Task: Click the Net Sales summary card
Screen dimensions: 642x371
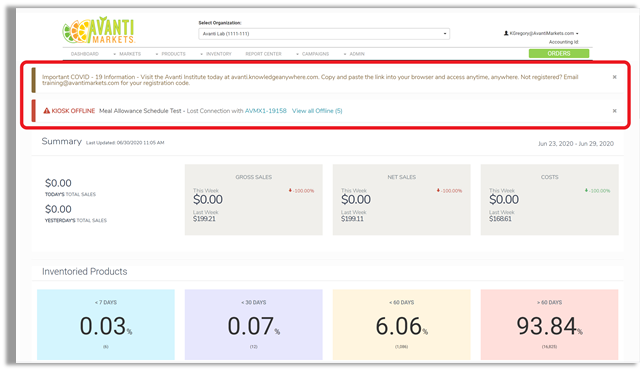Action: tap(402, 200)
